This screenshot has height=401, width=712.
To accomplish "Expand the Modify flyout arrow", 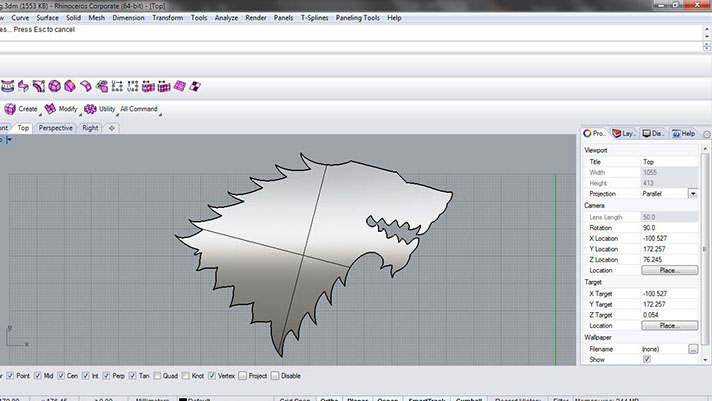I will (79, 114).
